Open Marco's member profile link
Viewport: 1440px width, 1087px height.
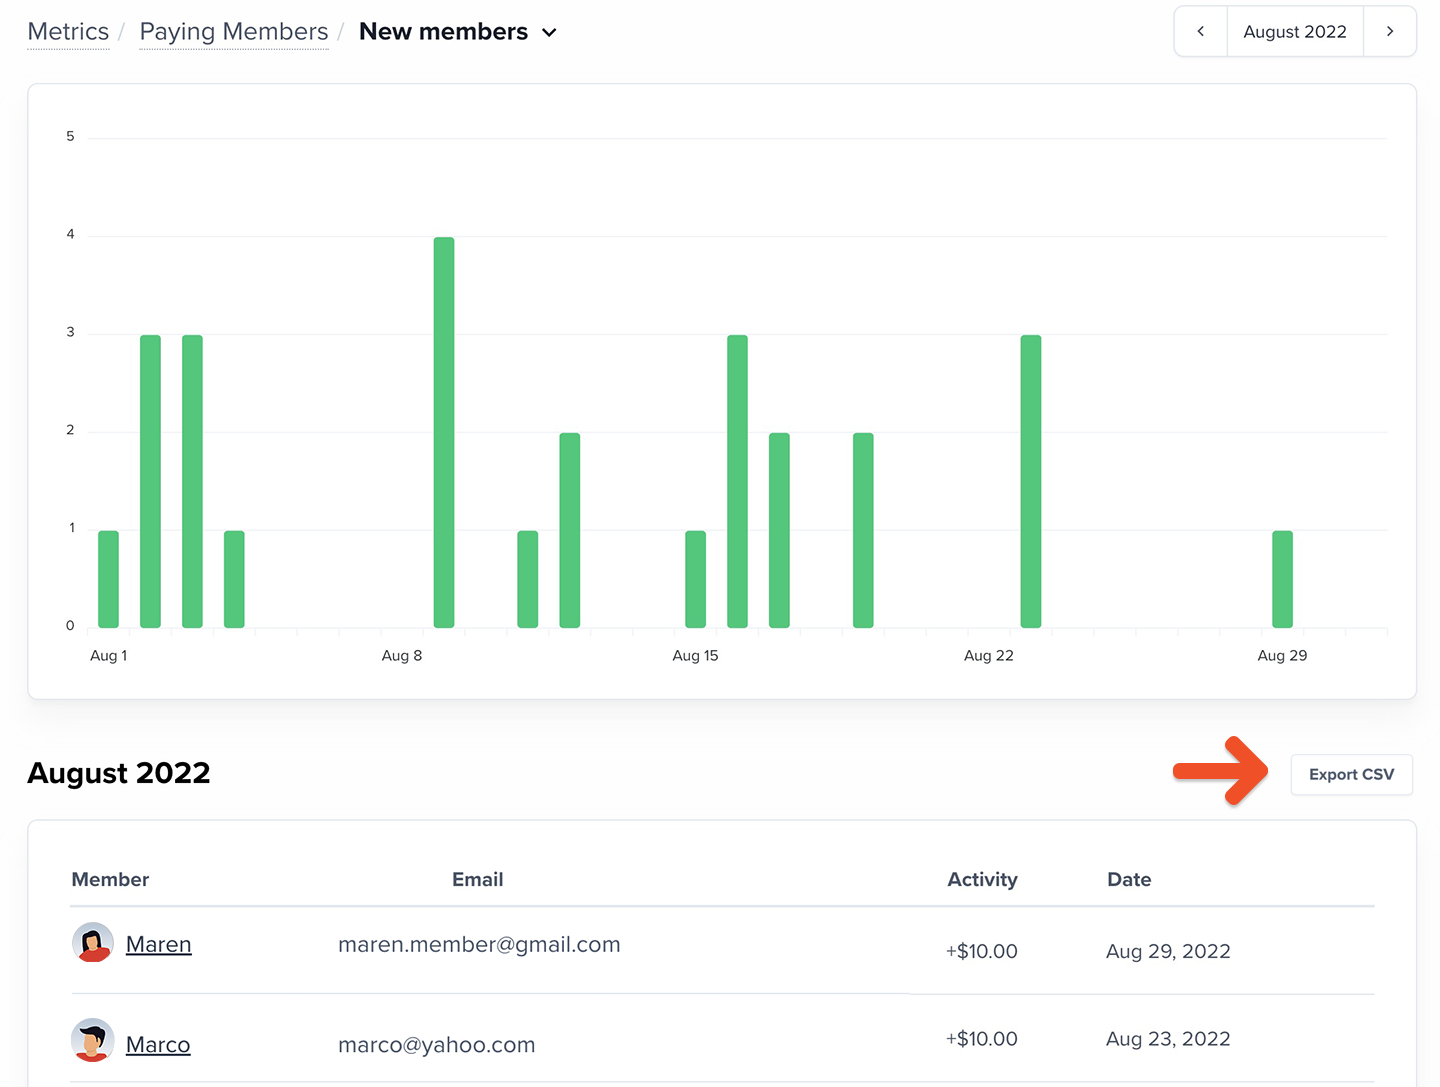coord(158,1045)
